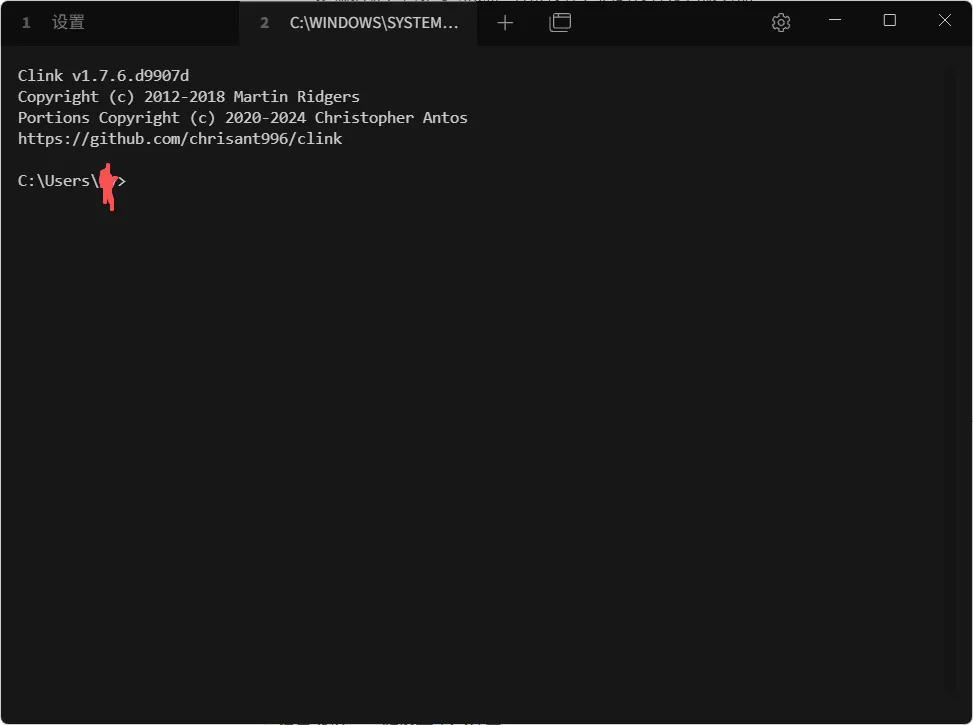The image size is (973, 725).
Task: Click the Clink v1.7.6 version line
Action: coord(103,75)
